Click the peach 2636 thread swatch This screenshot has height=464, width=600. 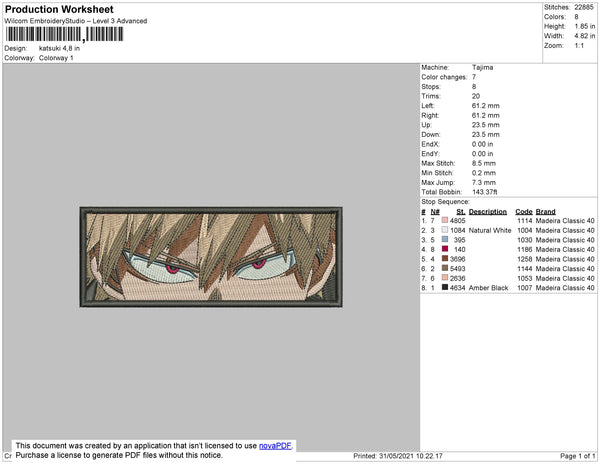[445, 278]
